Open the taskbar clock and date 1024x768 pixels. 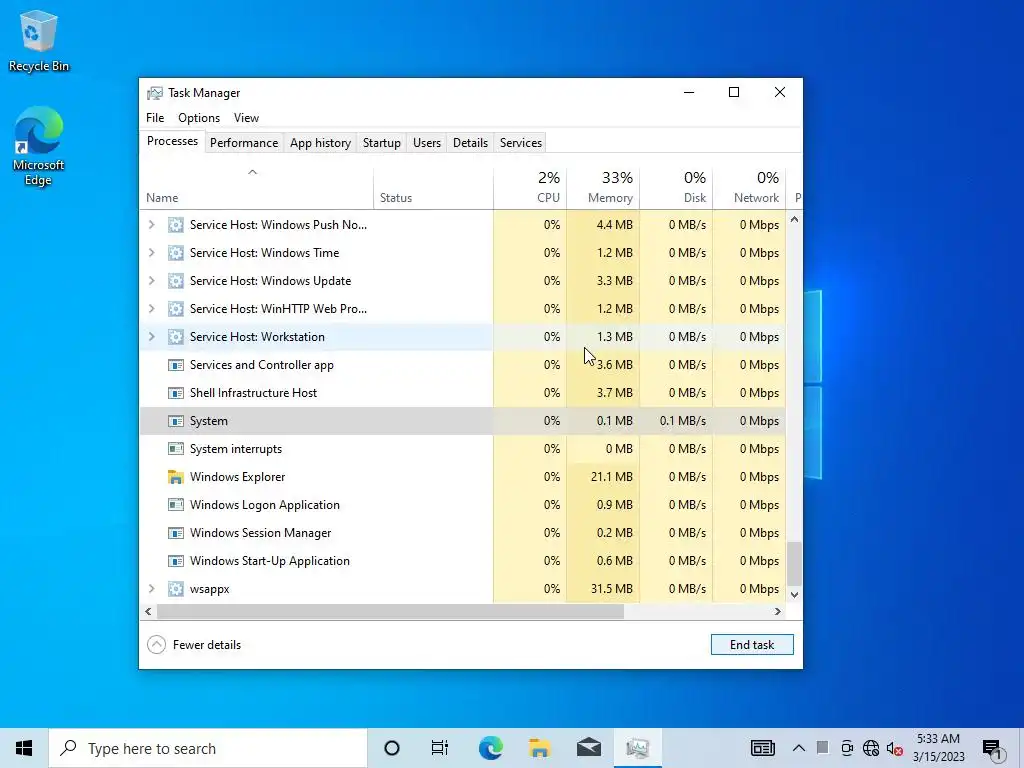938,748
